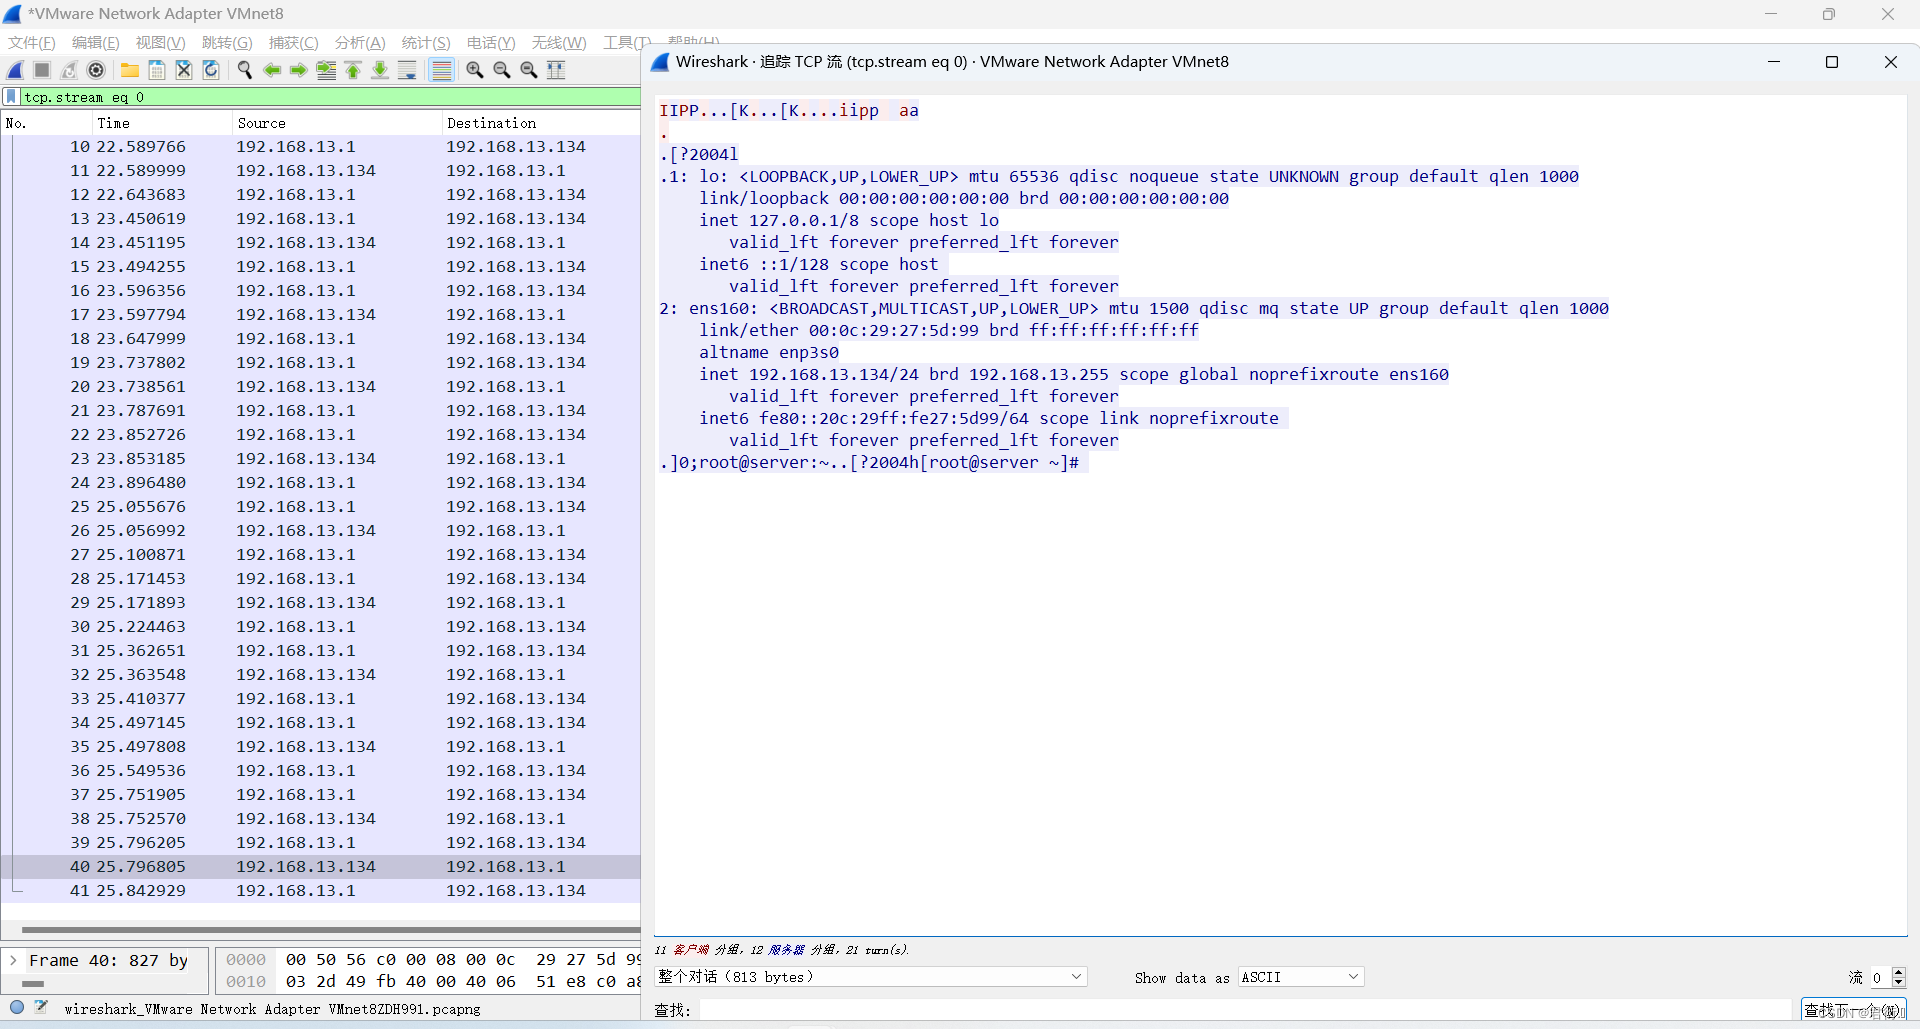Open the 无线(W) menu
The image size is (1920, 1029).
click(559, 43)
